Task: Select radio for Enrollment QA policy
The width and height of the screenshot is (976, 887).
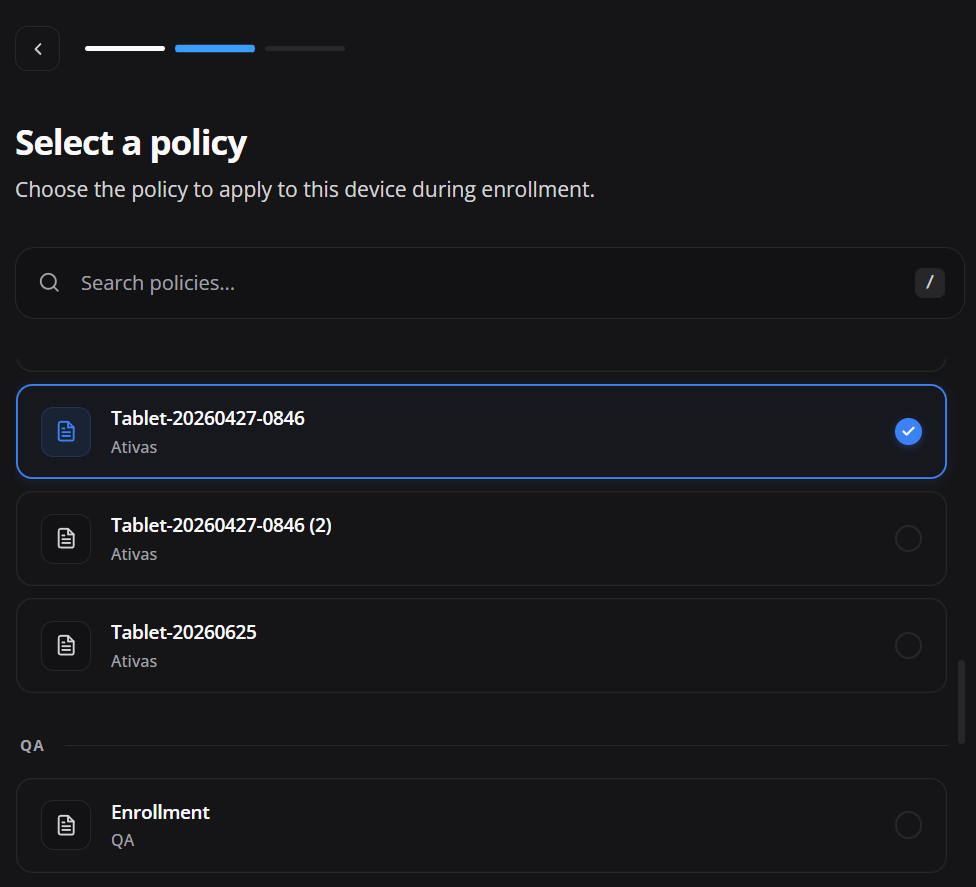Action: (908, 825)
